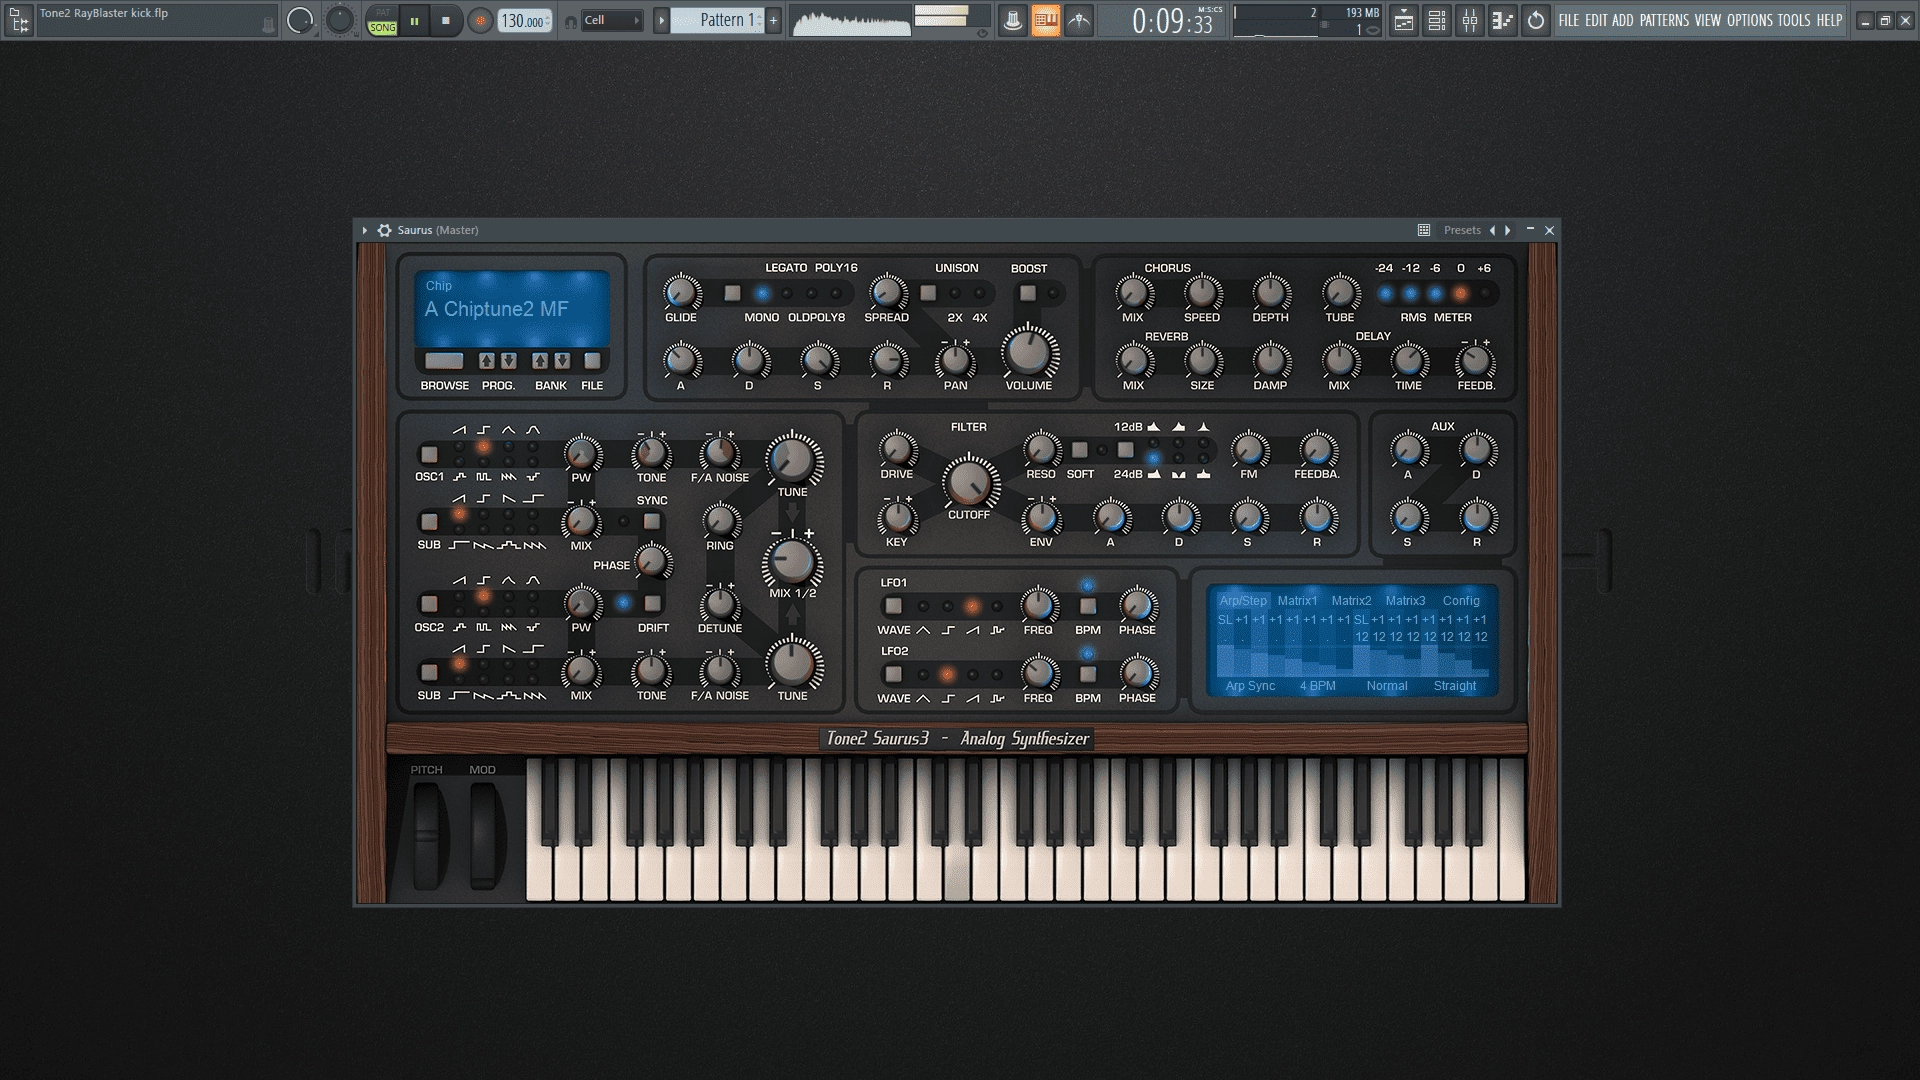
Task: Click the filter CUTOFF knob
Action: point(968,483)
